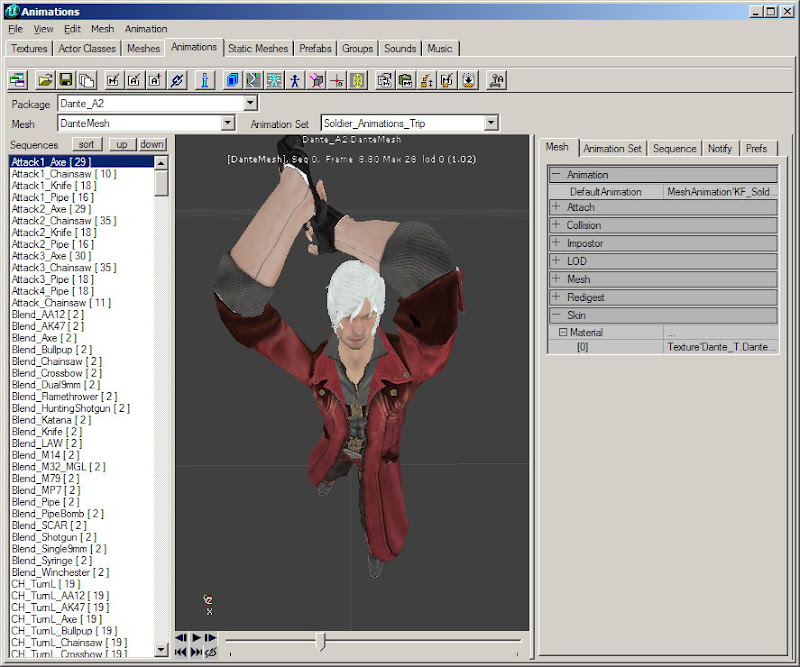
Task: Expand the Collision property section
Action: (556, 225)
